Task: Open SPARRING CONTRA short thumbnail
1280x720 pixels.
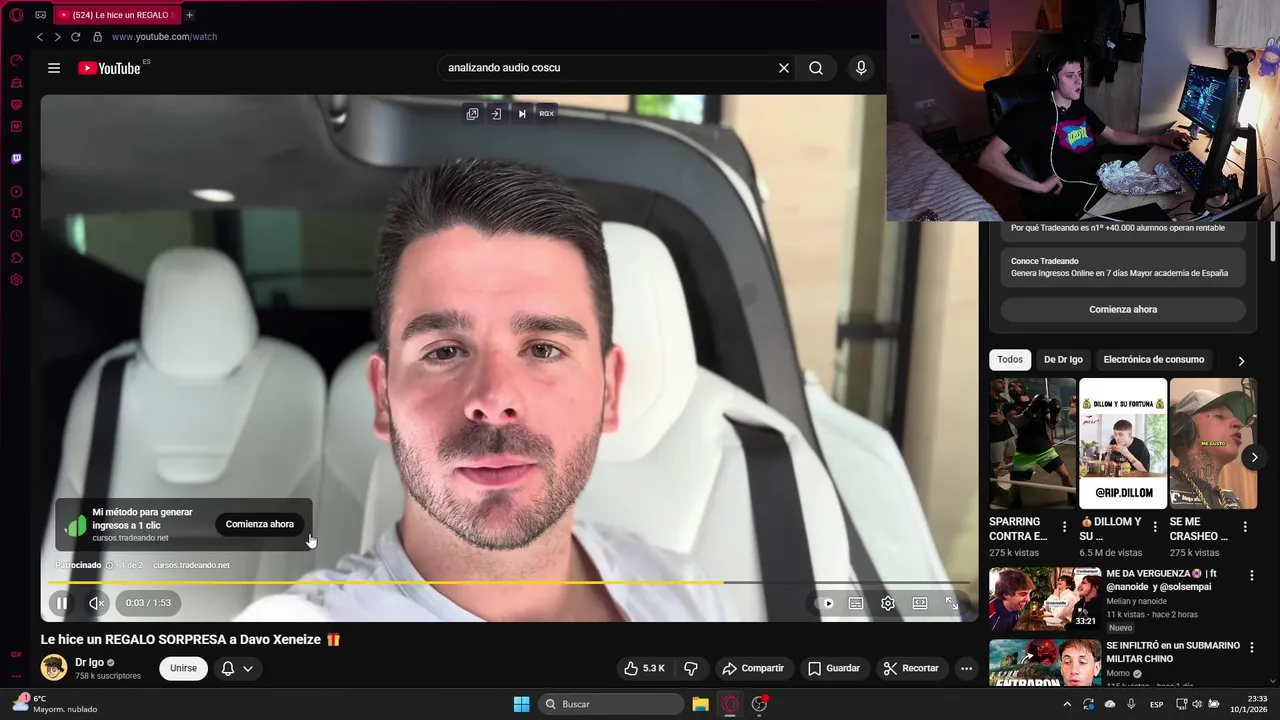Action: click(x=1032, y=443)
